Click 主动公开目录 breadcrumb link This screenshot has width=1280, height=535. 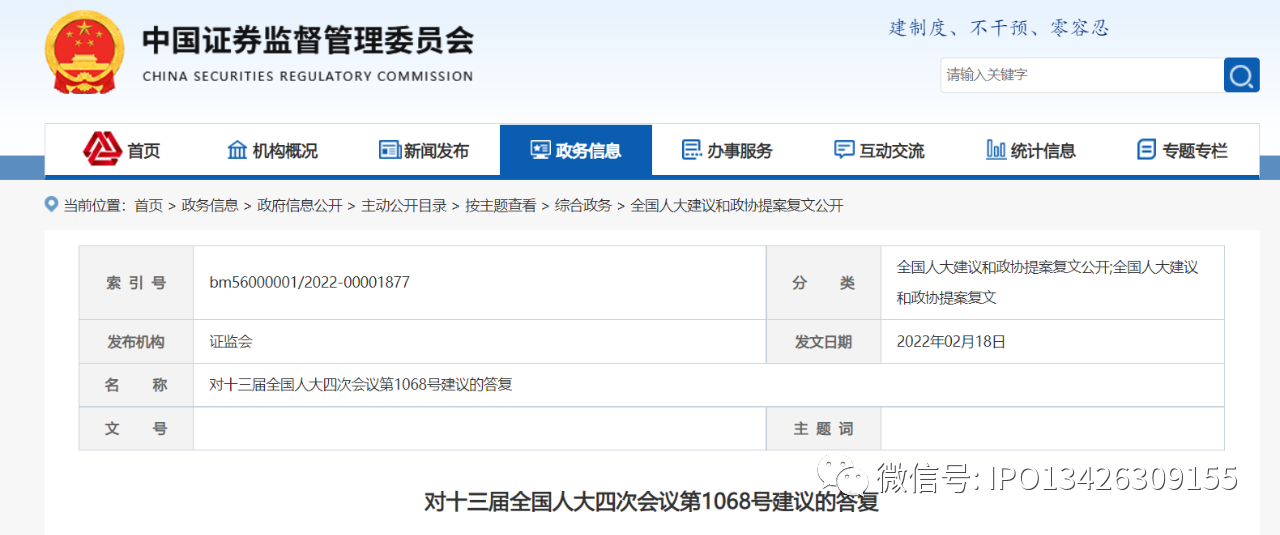point(404,205)
